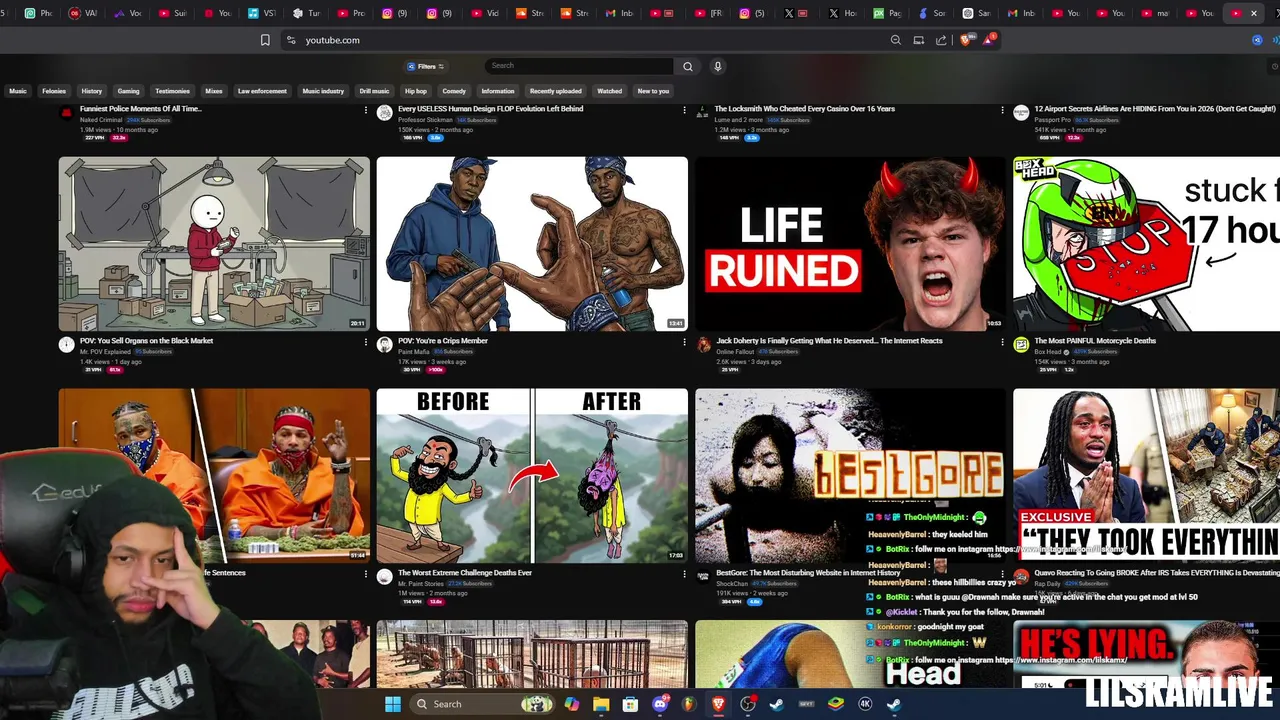
Task: Switch to the X browser tab without label
Action: 795,13
